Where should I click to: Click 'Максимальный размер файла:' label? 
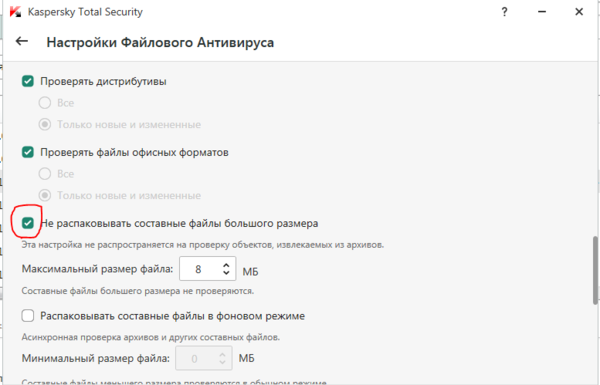click(97, 269)
